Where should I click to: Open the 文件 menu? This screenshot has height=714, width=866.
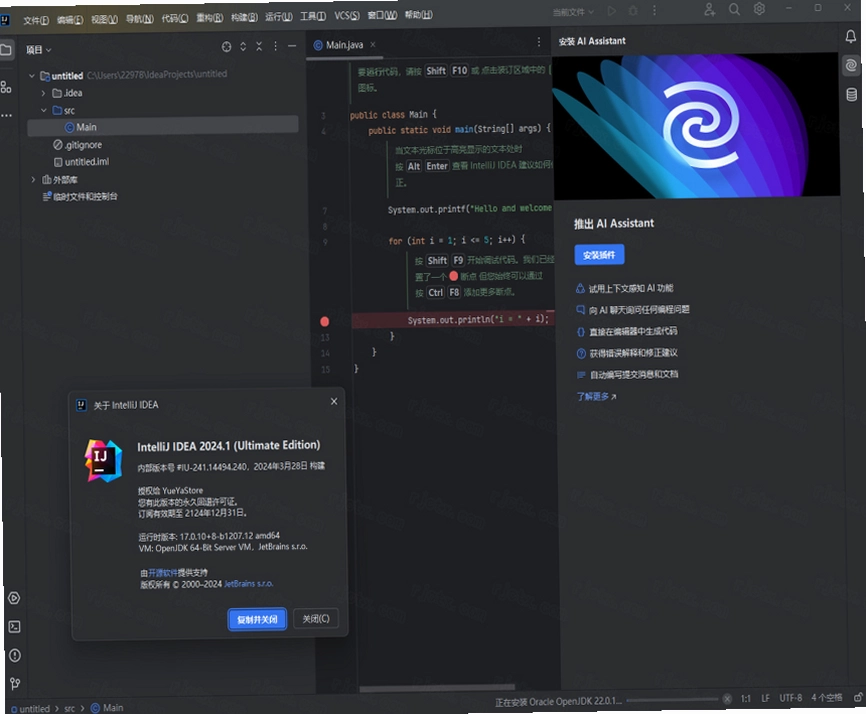(36, 20)
